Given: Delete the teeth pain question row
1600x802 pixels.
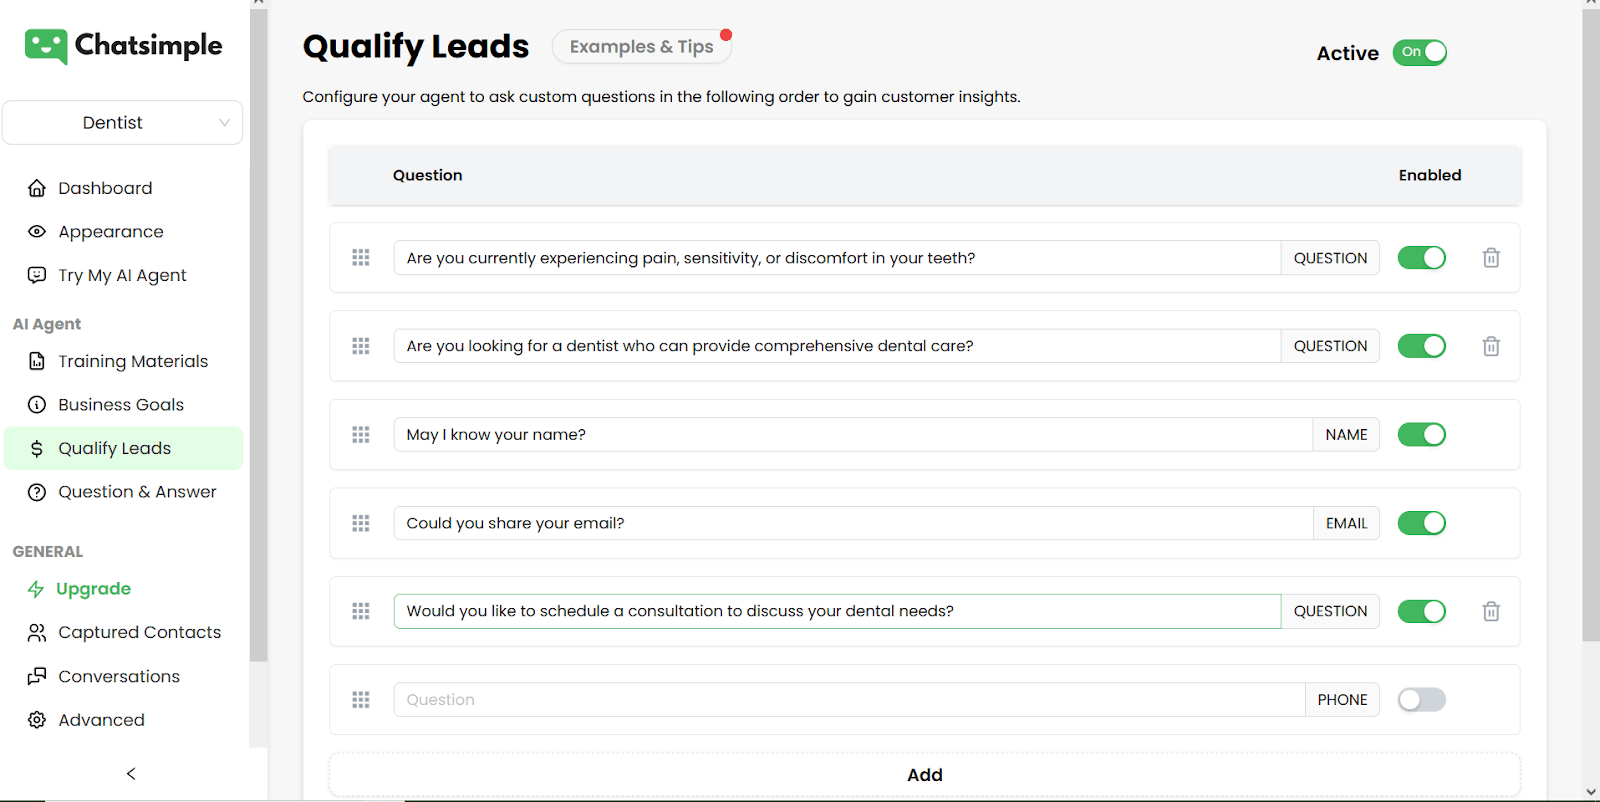Looking at the screenshot, I should (1491, 258).
